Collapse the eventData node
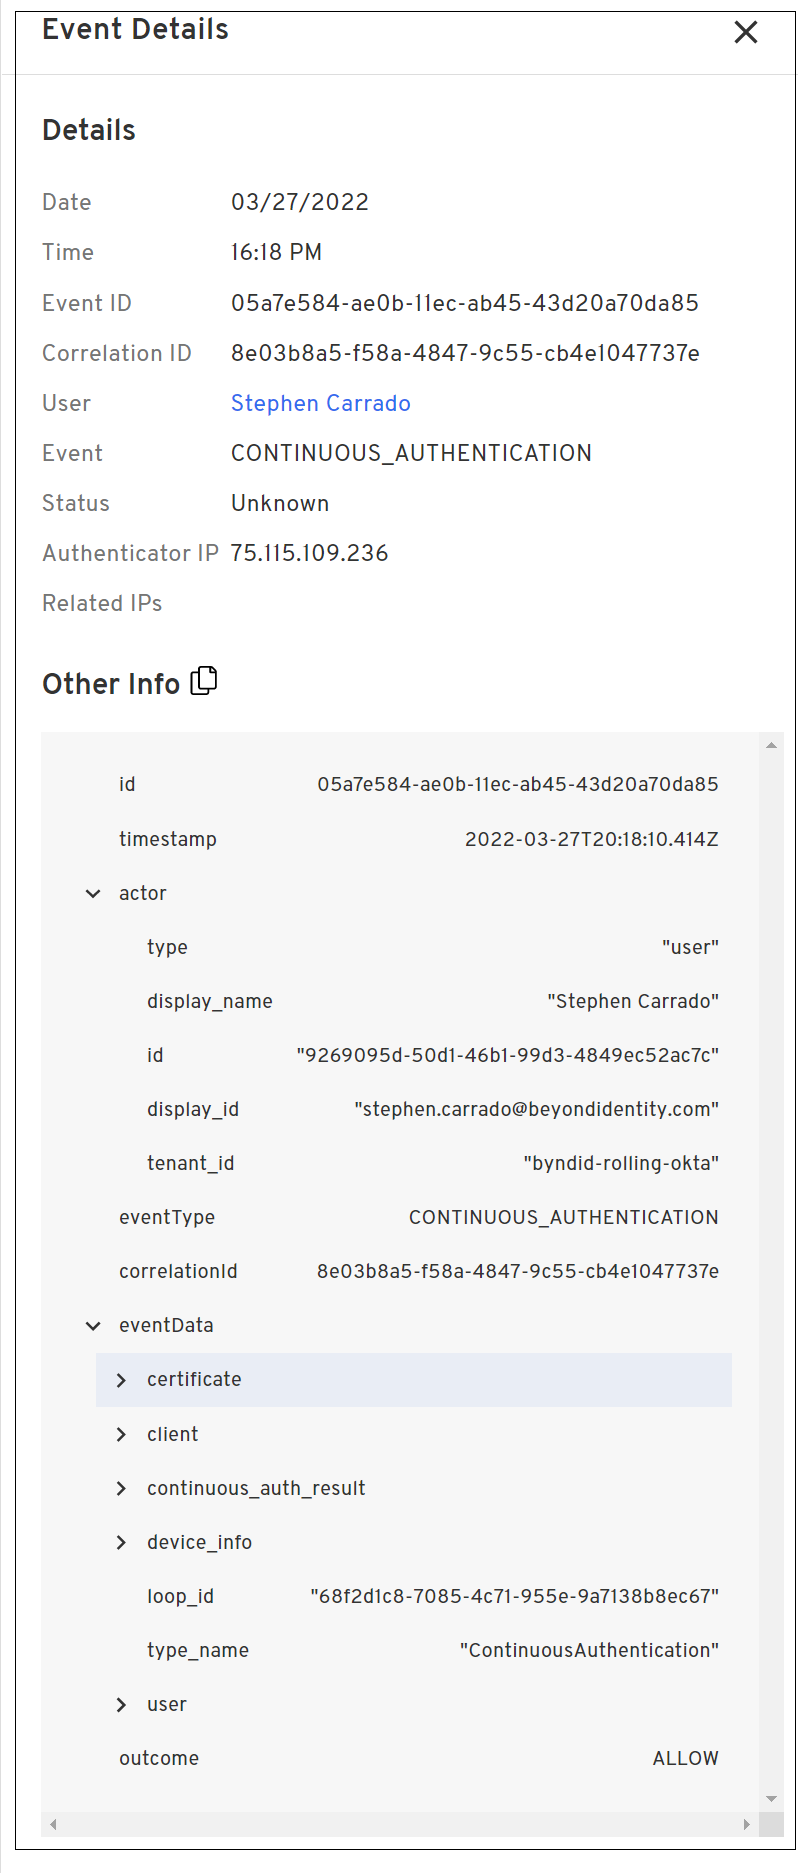Viewport: 798px width, 1873px height. click(x=93, y=1326)
